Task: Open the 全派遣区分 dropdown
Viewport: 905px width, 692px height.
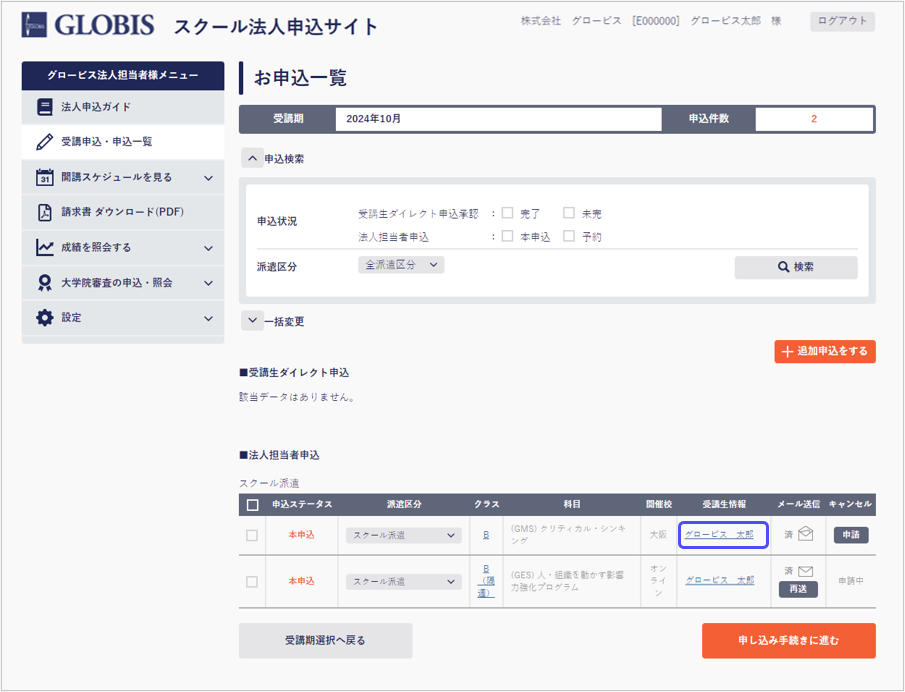Action: tap(401, 265)
